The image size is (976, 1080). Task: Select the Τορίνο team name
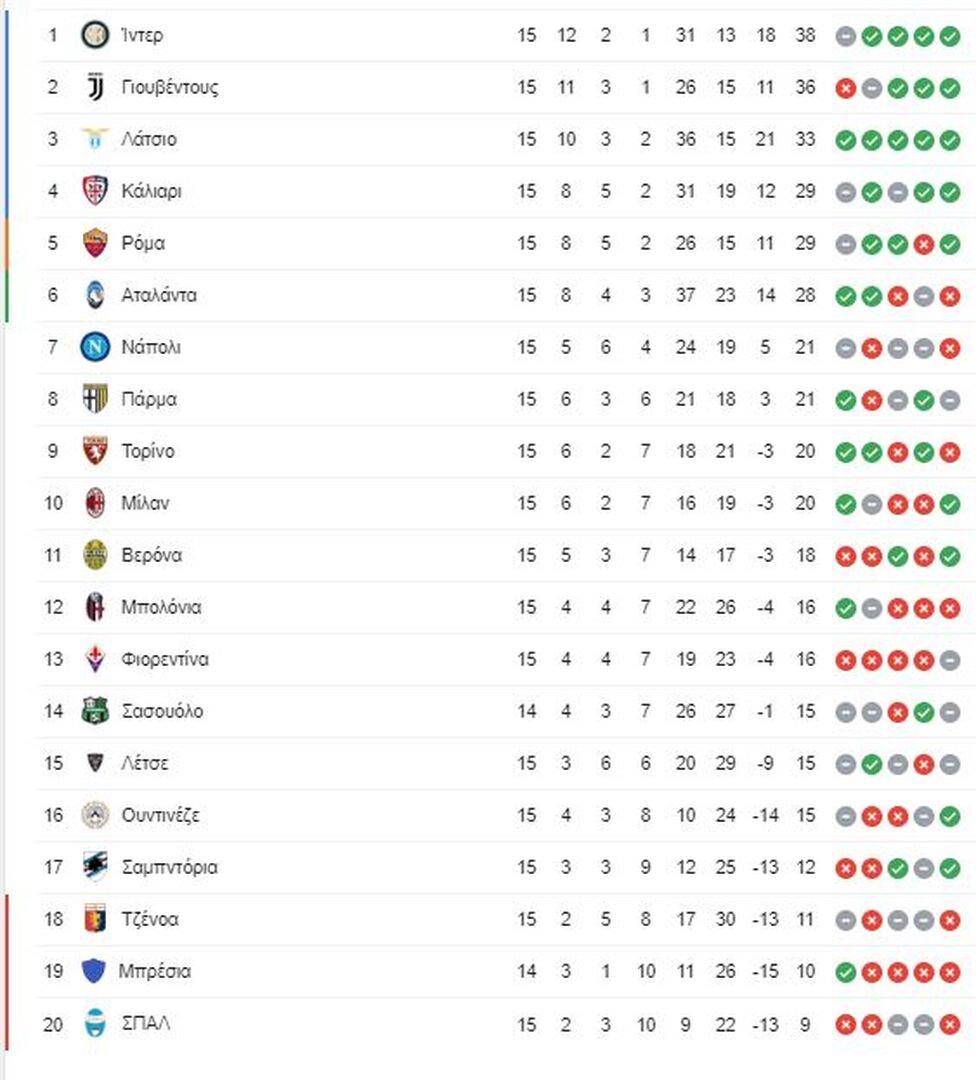coord(148,451)
